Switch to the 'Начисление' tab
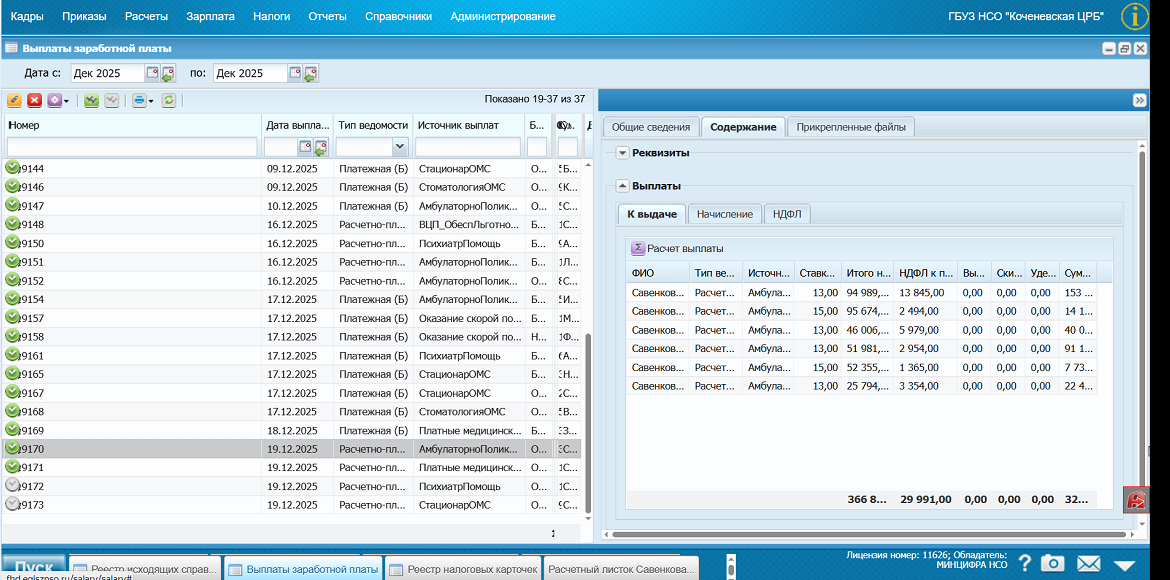This screenshot has width=1170, height=580. [725, 214]
